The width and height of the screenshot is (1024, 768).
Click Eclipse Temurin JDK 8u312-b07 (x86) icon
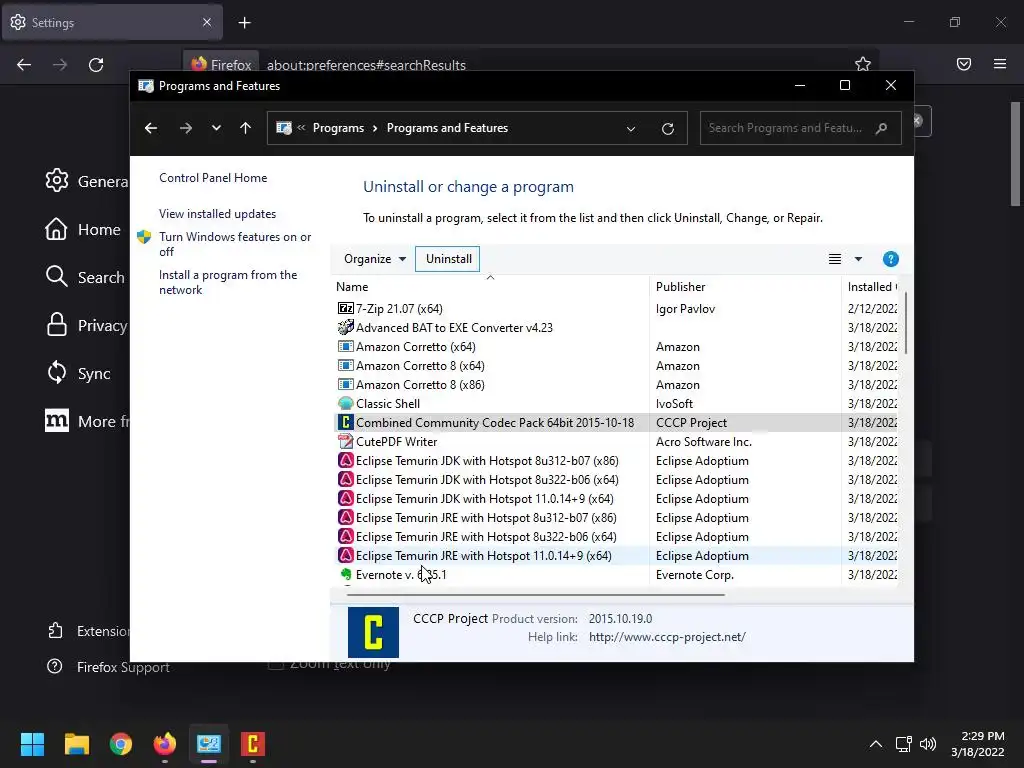coord(345,460)
